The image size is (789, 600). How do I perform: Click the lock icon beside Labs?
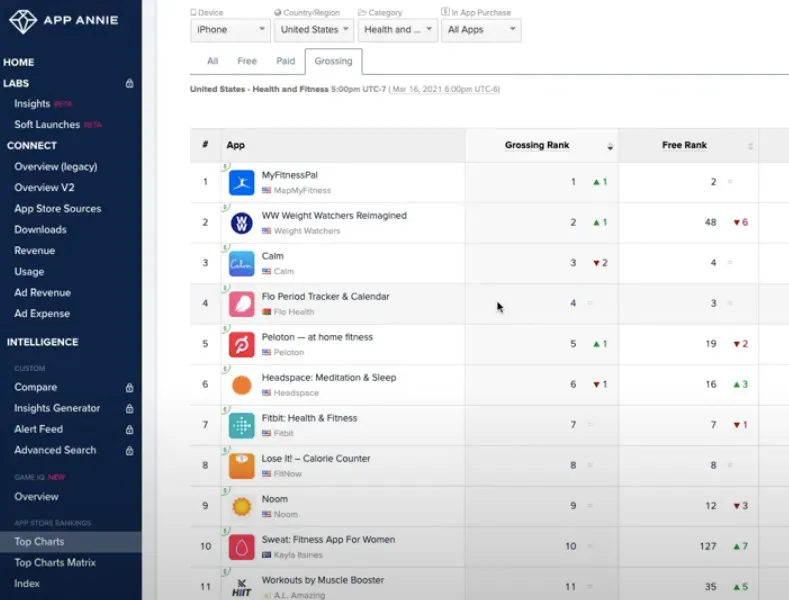coord(129,83)
